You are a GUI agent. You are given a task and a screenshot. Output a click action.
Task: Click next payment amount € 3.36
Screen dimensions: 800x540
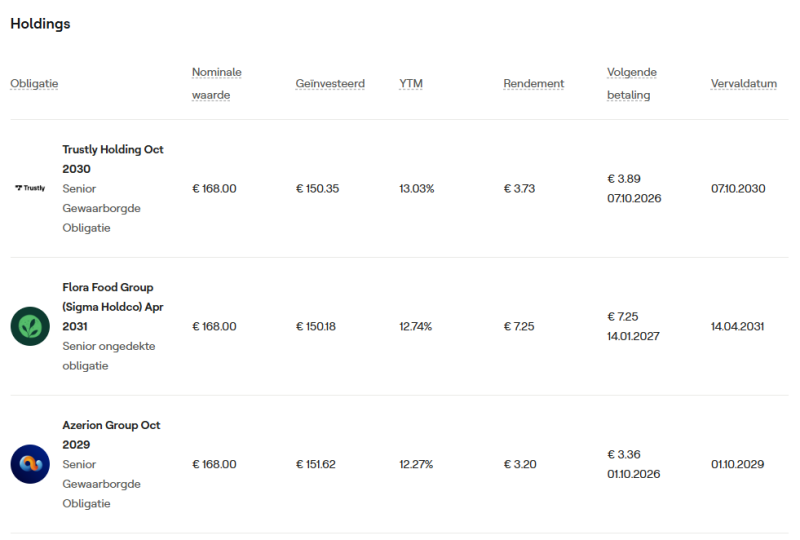point(624,454)
